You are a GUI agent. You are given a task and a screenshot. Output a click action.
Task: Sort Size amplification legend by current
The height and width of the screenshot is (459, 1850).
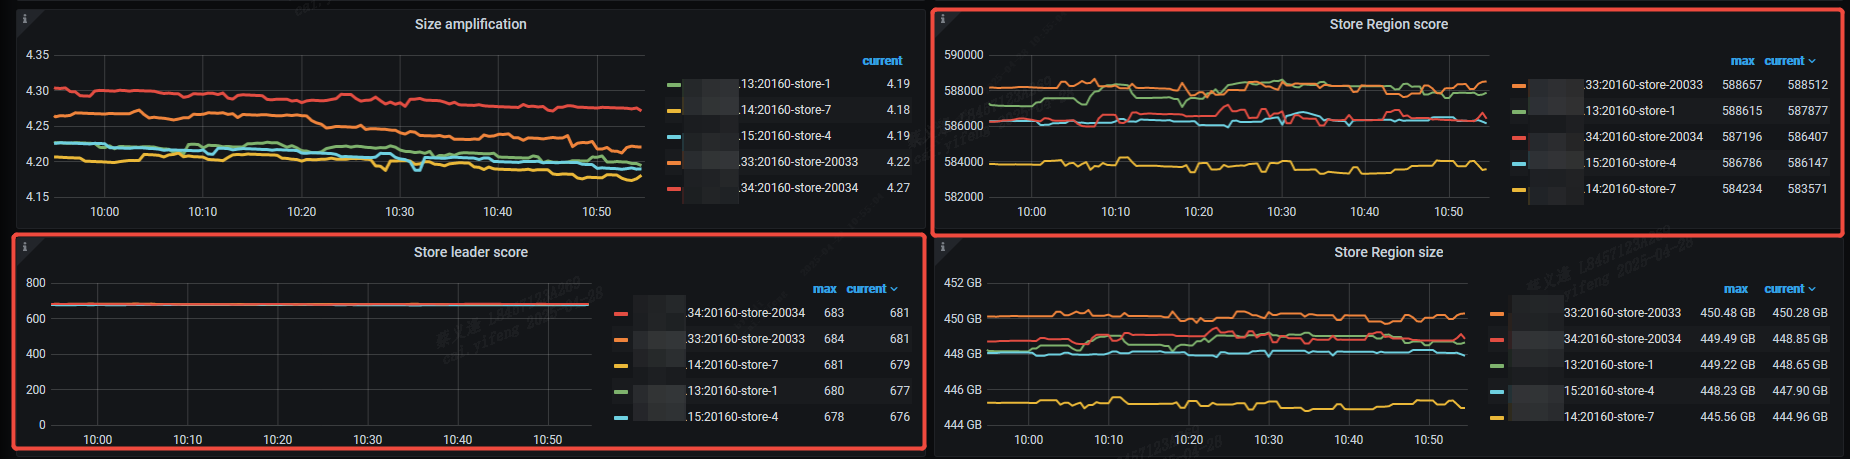coord(882,61)
